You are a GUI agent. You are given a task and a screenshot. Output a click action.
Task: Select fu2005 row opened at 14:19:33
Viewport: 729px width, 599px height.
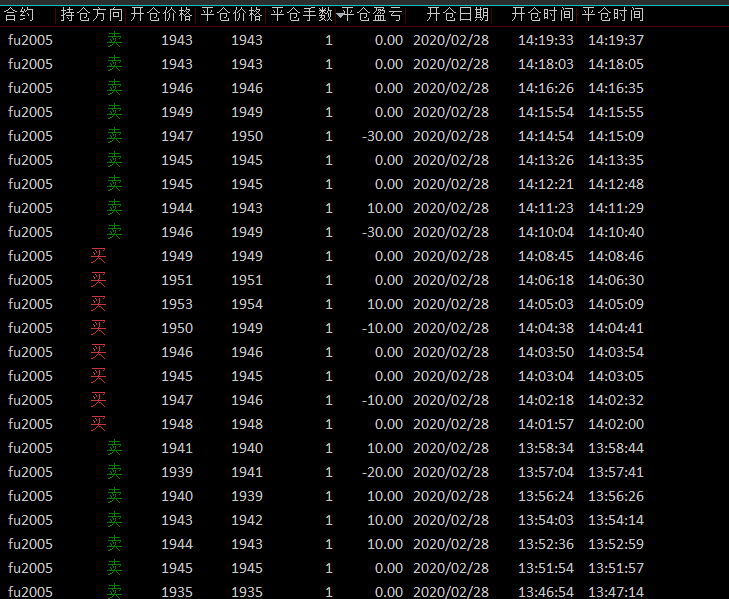tap(325, 40)
